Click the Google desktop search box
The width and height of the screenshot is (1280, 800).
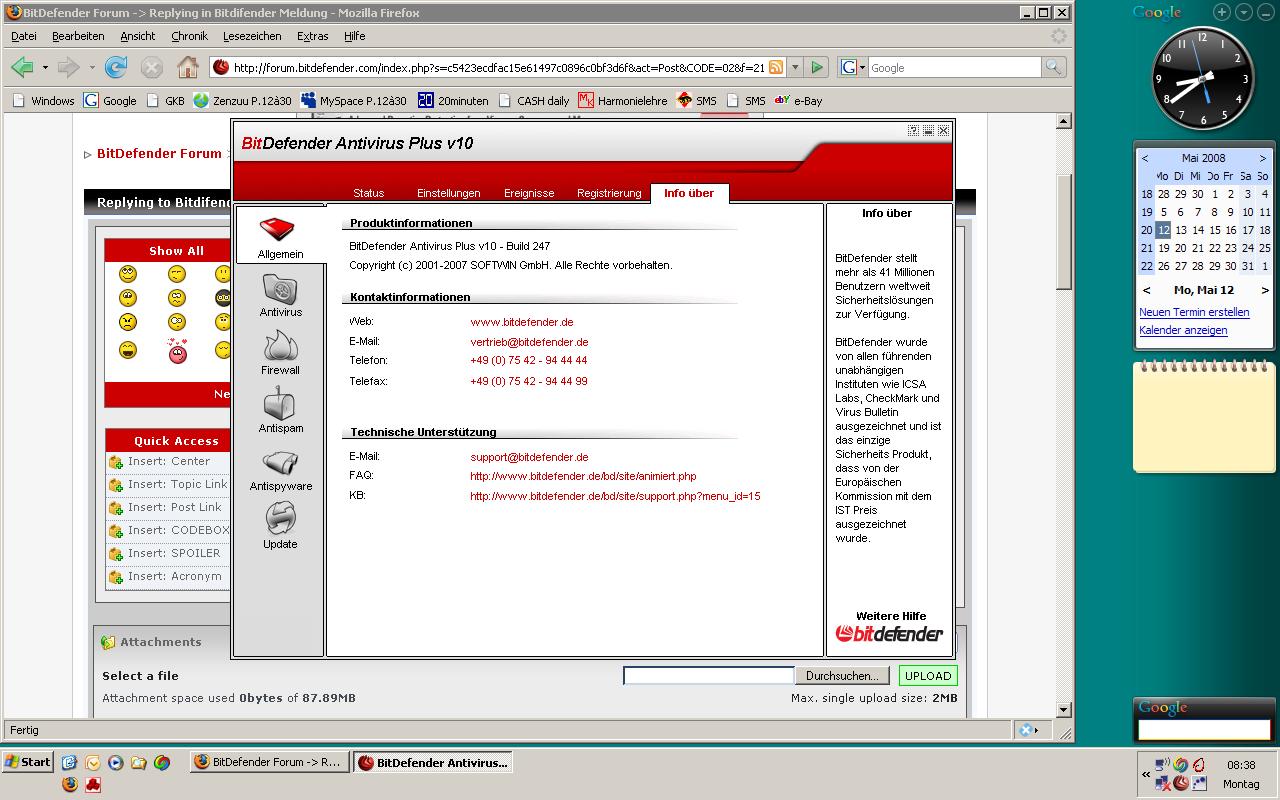(1203, 730)
